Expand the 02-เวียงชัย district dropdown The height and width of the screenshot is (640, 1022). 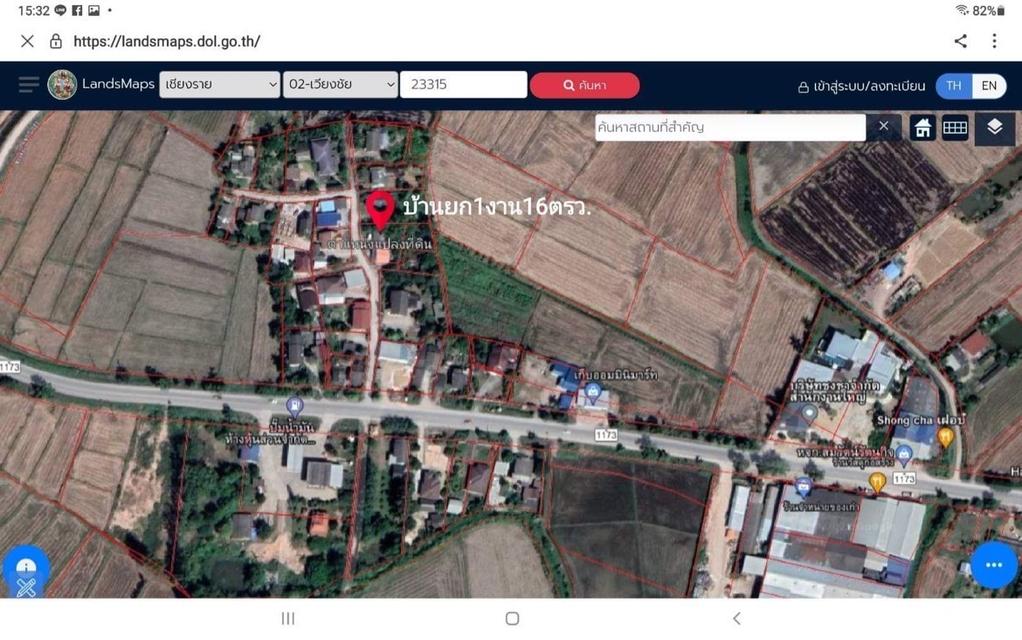coord(340,85)
